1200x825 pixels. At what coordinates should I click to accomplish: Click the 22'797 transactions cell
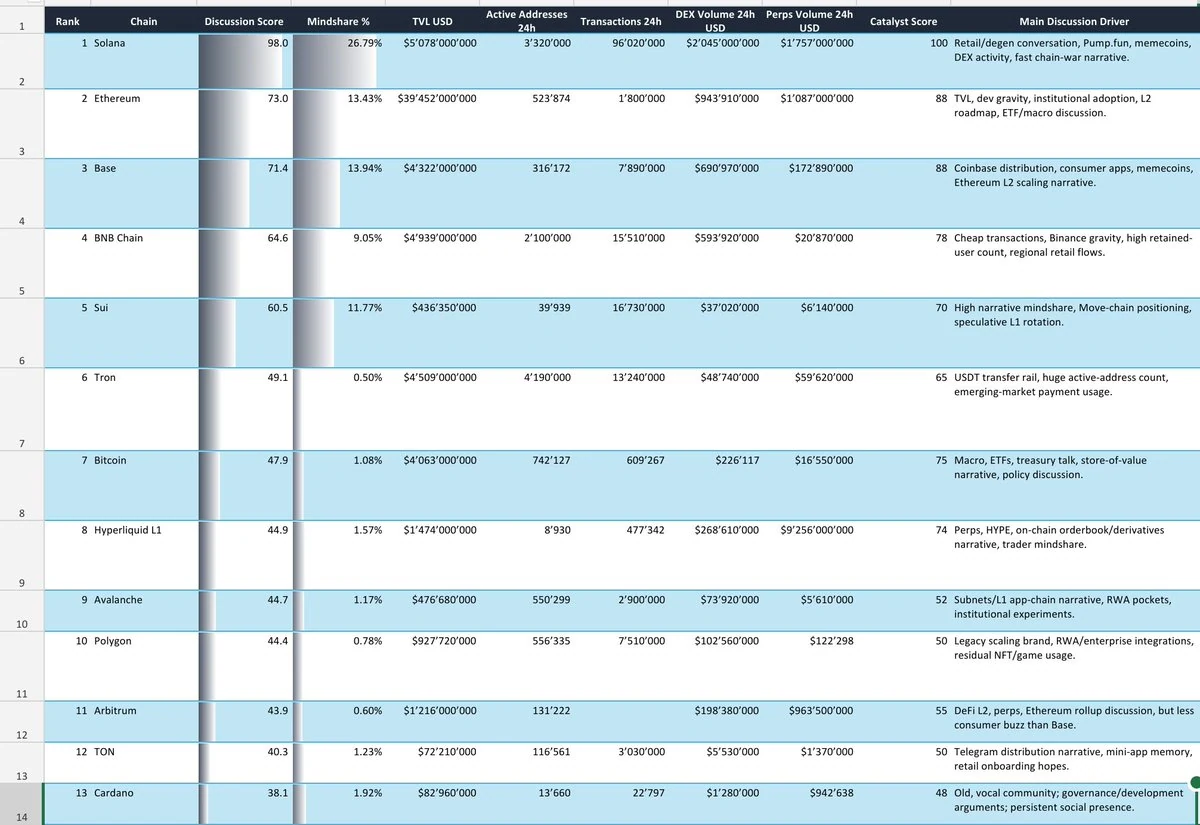click(622, 804)
